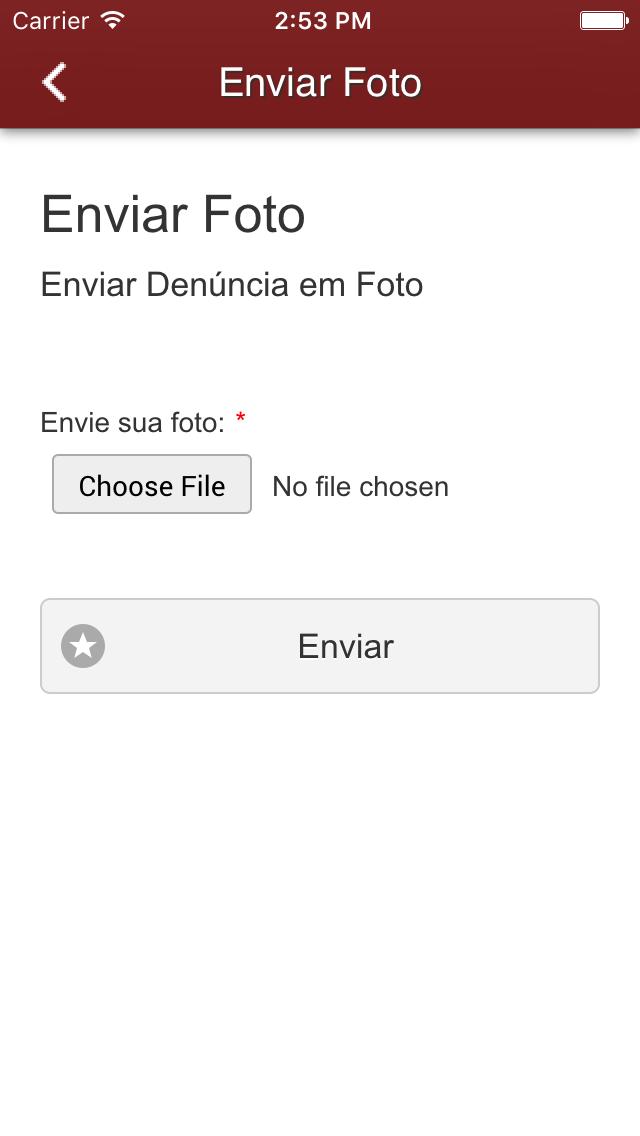Click the blank white area below the Enviar button
The height and width of the screenshot is (1136, 640).
tap(320, 906)
